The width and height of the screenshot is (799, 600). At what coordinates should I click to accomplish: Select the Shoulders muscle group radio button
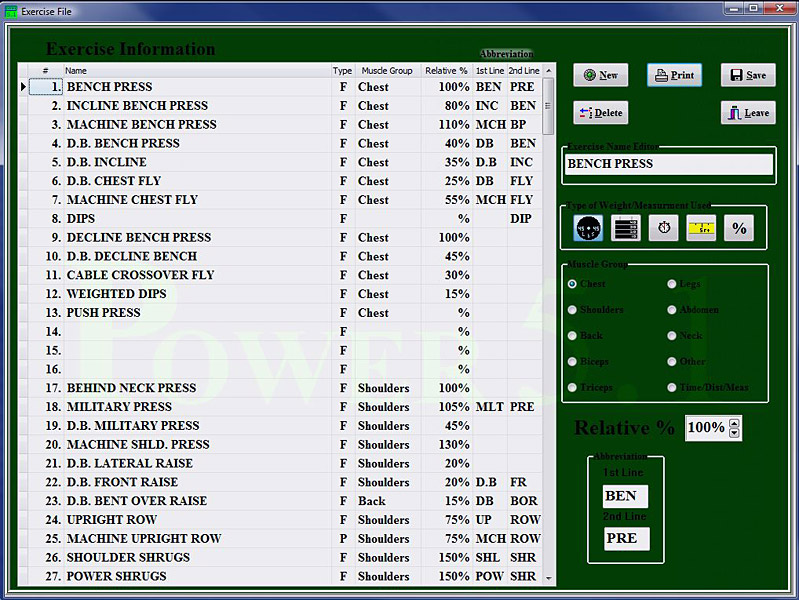[x=572, y=310]
